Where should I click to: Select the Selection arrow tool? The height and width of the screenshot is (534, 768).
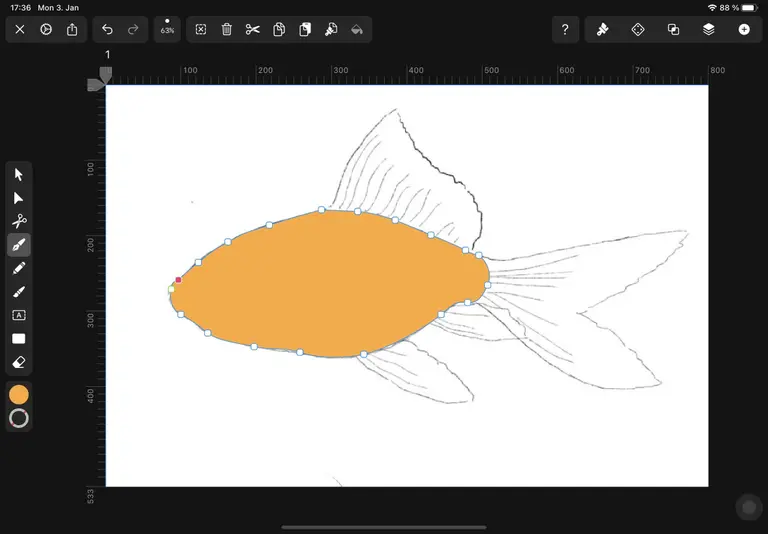point(19,174)
